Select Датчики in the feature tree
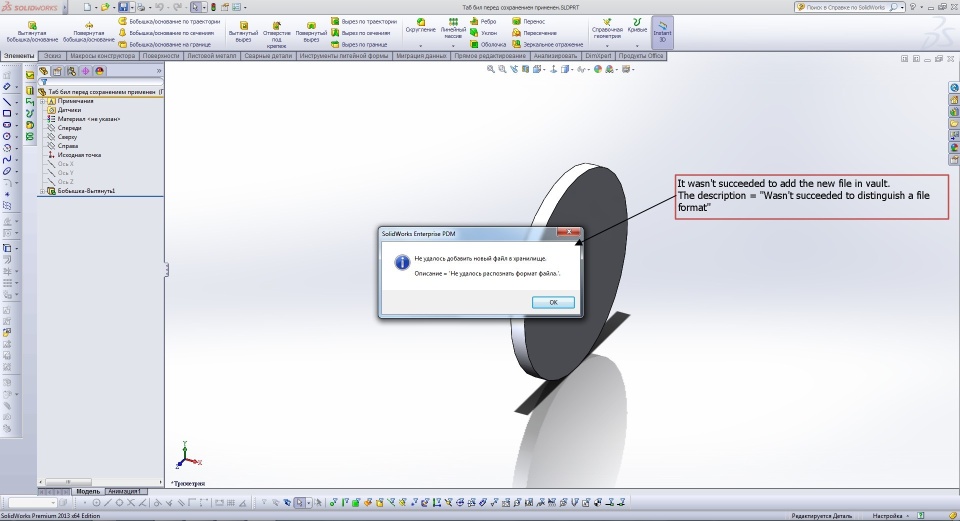The height and width of the screenshot is (521, 960). tap(65, 110)
